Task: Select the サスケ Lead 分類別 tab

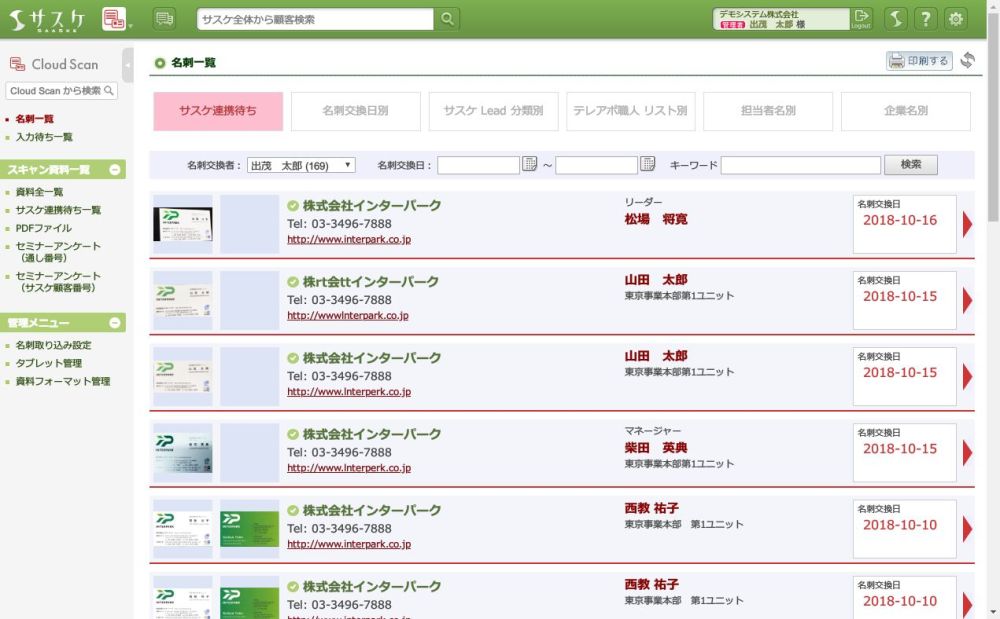Action: pyautogui.click(x=494, y=111)
